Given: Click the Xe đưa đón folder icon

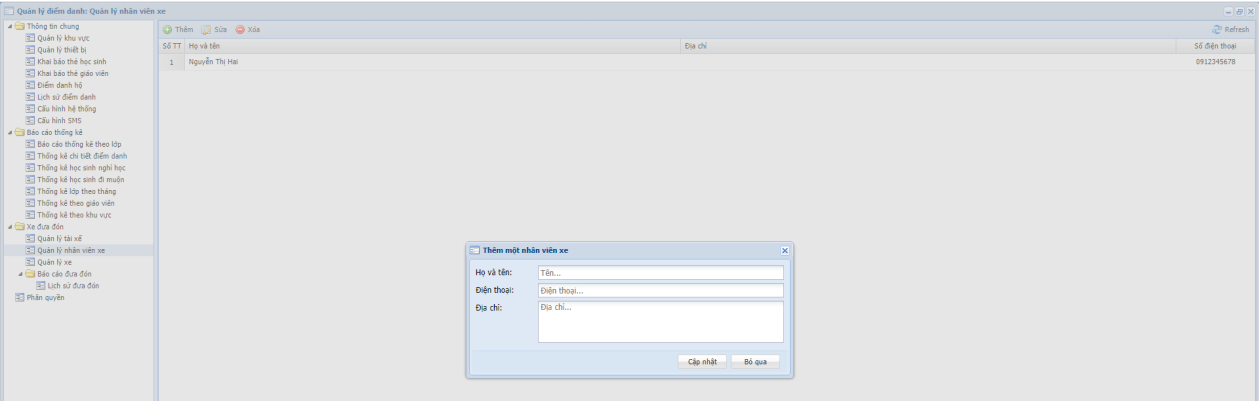Looking at the screenshot, I should (x=18, y=227).
